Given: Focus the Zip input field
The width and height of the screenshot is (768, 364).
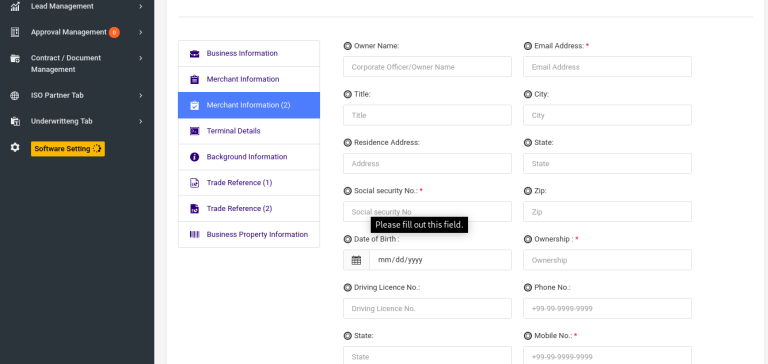Looking at the screenshot, I should point(607,212).
